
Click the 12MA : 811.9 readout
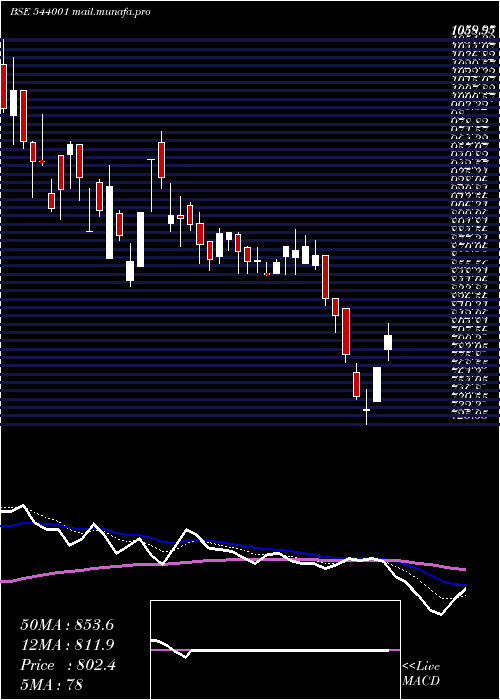click(67, 645)
